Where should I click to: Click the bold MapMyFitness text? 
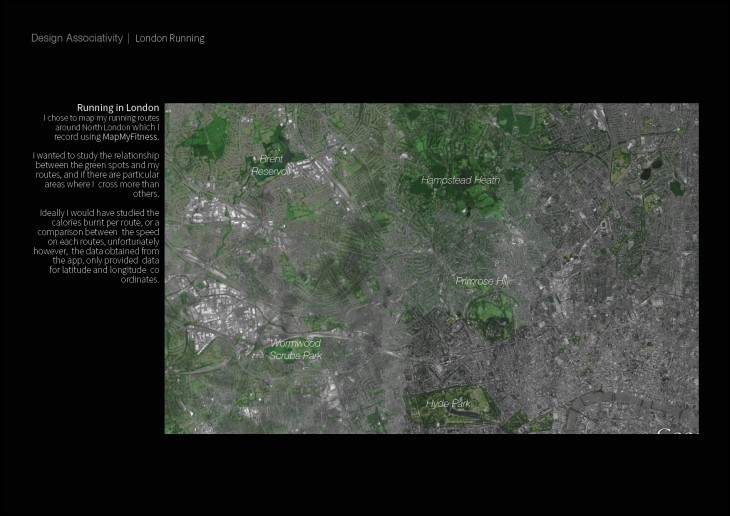tap(130, 137)
